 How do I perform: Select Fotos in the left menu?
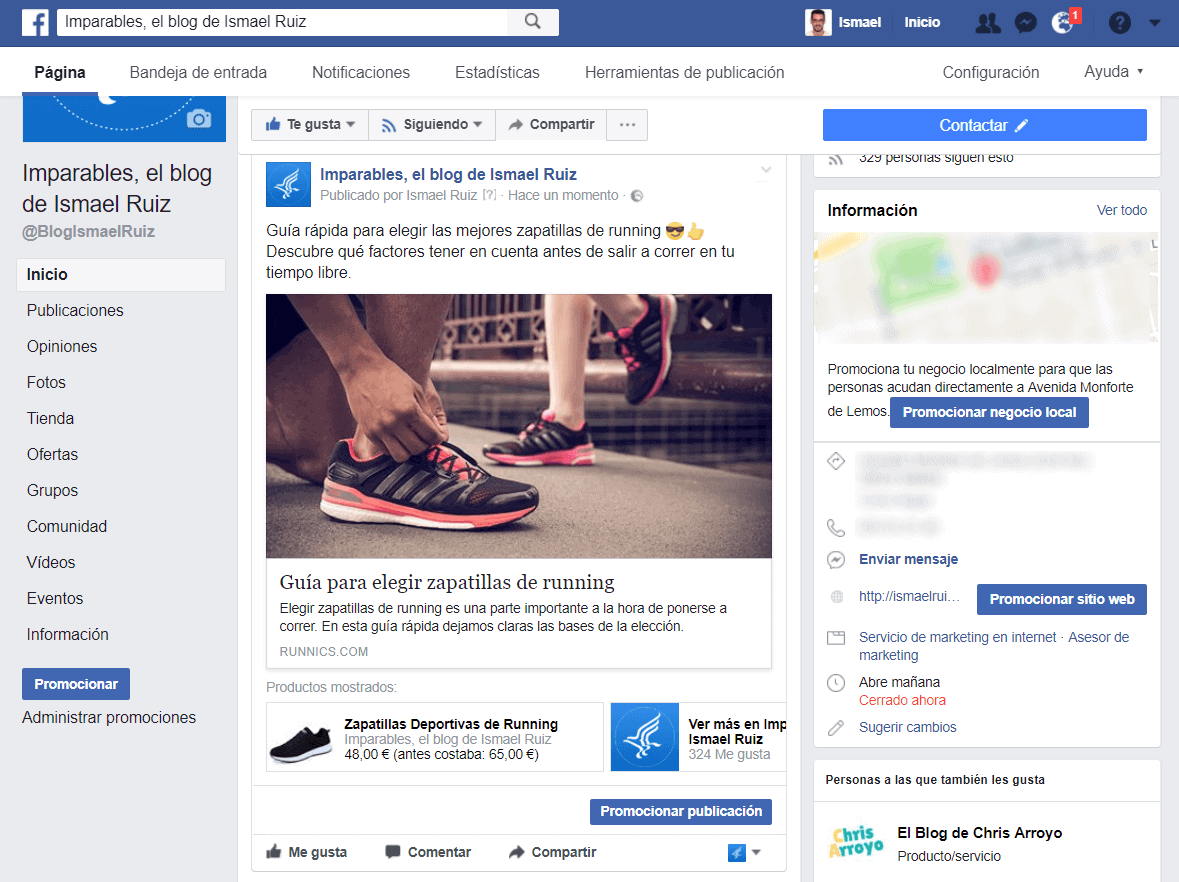pyautogui.click(x=46, y=383)
